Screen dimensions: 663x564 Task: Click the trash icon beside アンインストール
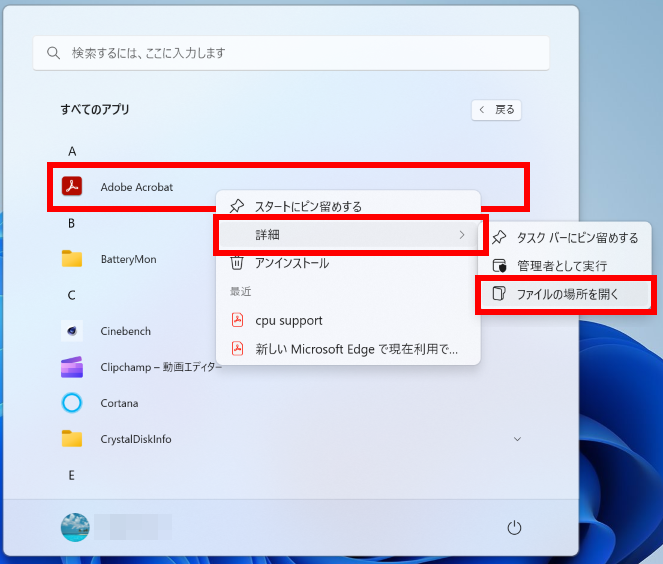pyautogui.click(x=237, y=263)
